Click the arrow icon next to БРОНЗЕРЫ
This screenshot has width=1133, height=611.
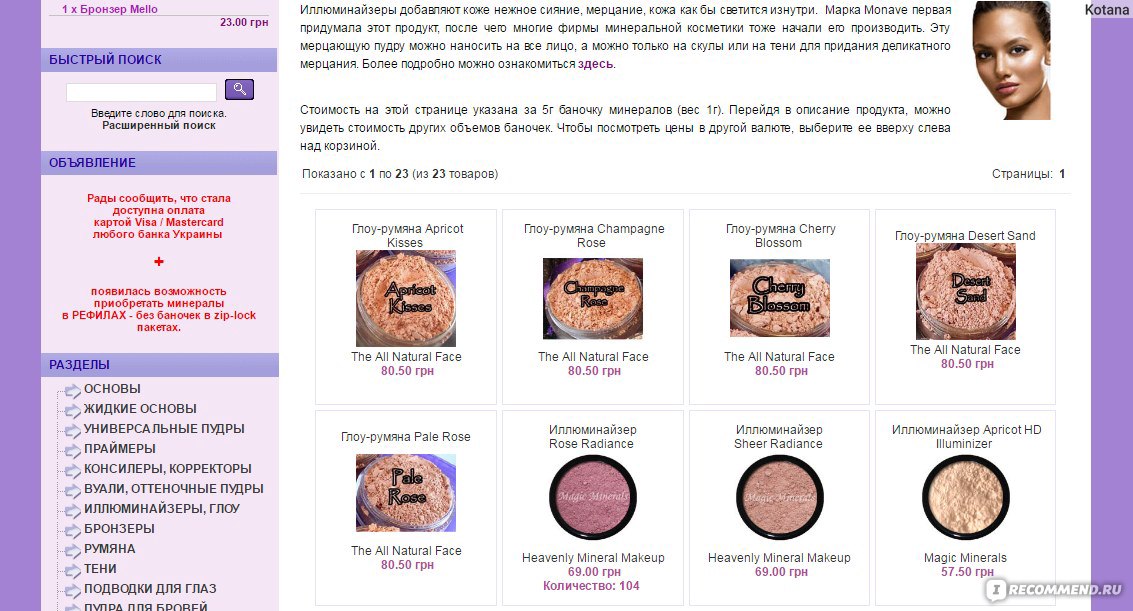coord(72,531)
